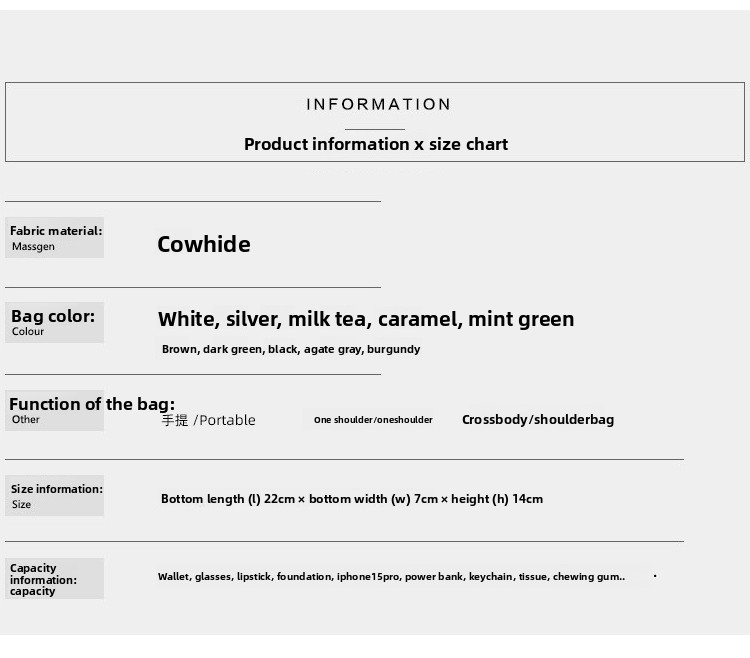This screenshot has height=658, width=750.
Task: Click the Fabric material label box
Action: (x=55, y=238)
